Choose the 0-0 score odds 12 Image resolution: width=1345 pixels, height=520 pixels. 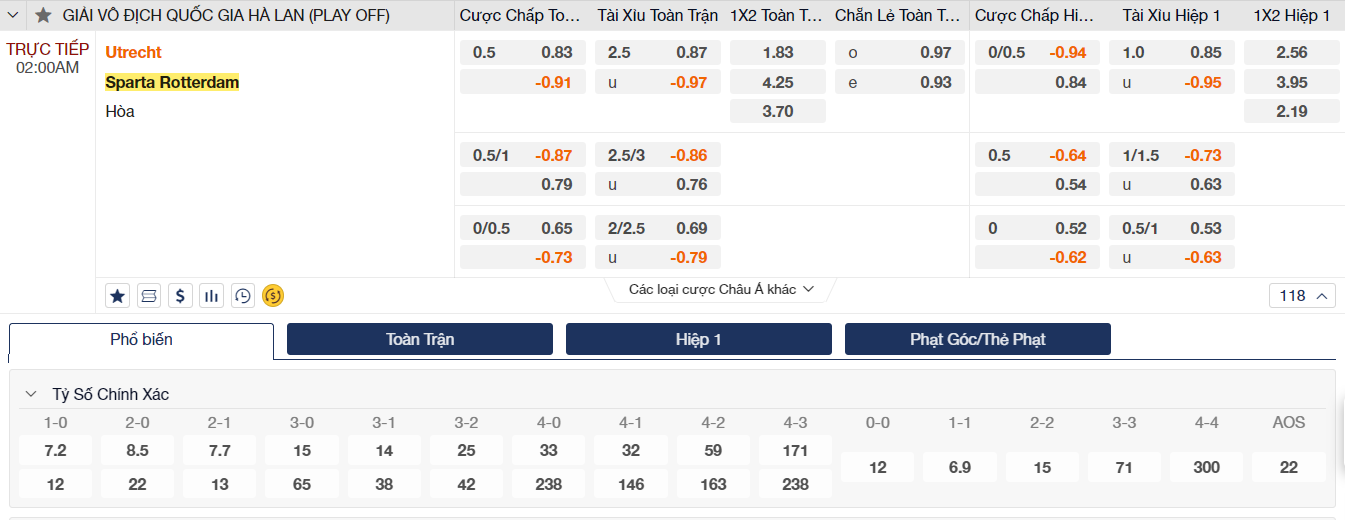(x=877, y=467)
